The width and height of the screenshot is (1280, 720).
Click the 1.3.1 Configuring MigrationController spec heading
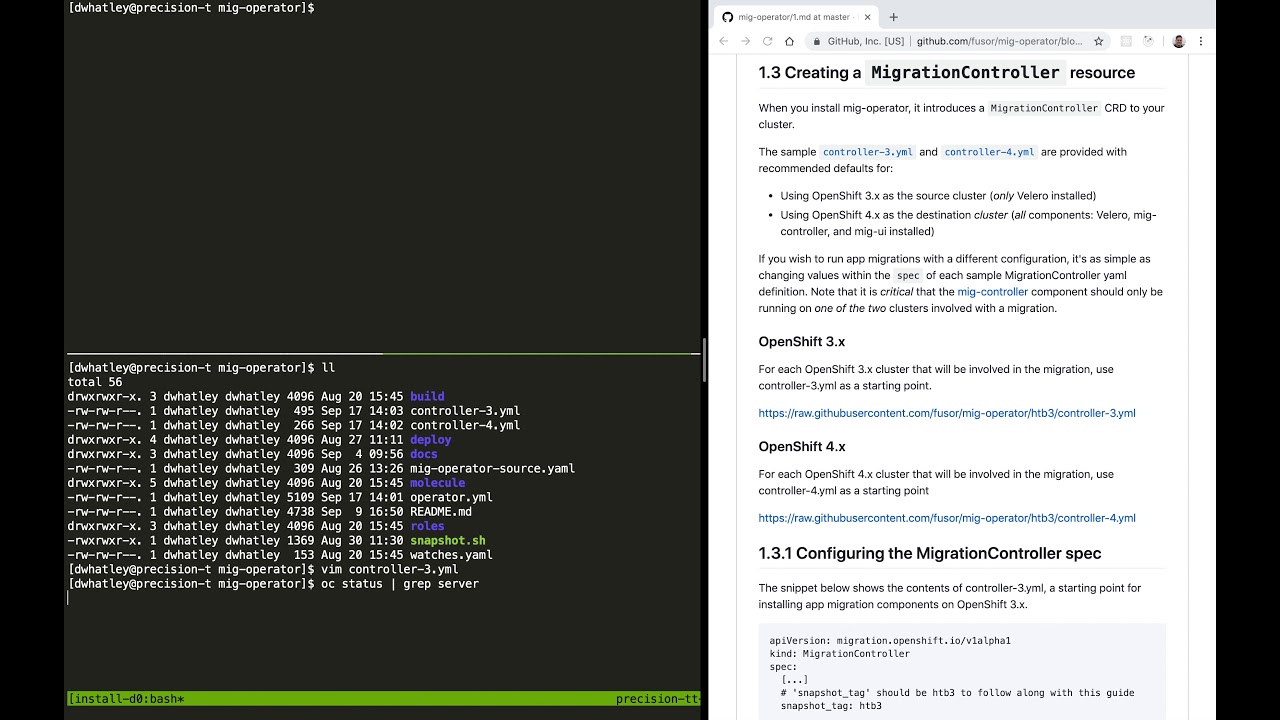(929, 553)
